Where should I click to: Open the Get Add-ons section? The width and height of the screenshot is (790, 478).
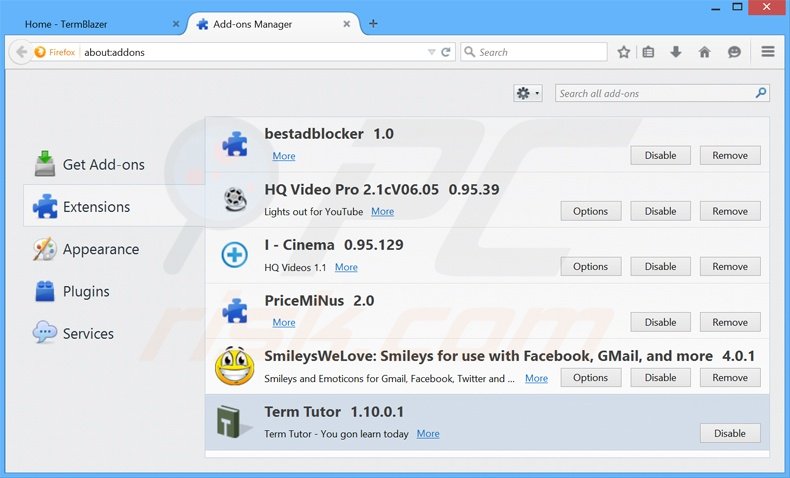click(x=90, y=164)
